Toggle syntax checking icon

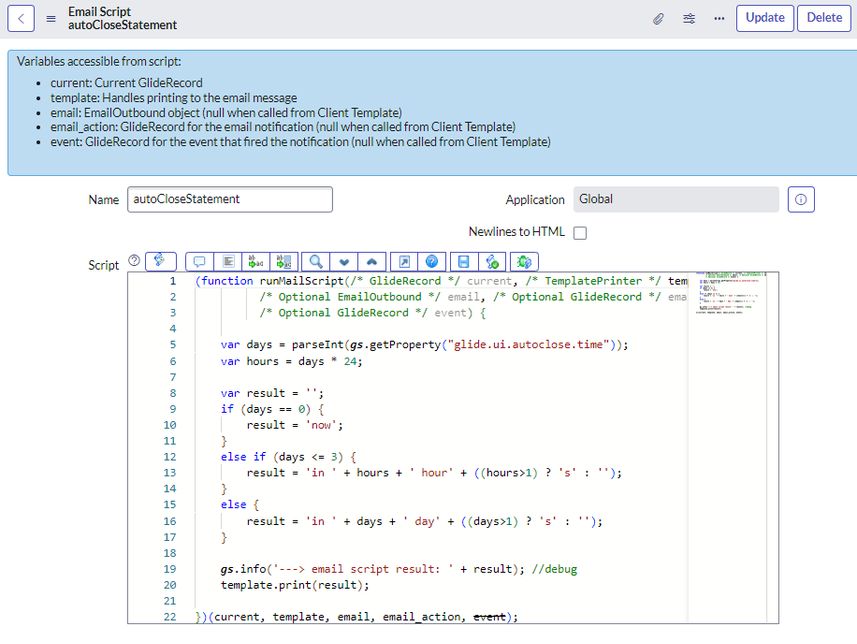point(492,262)
